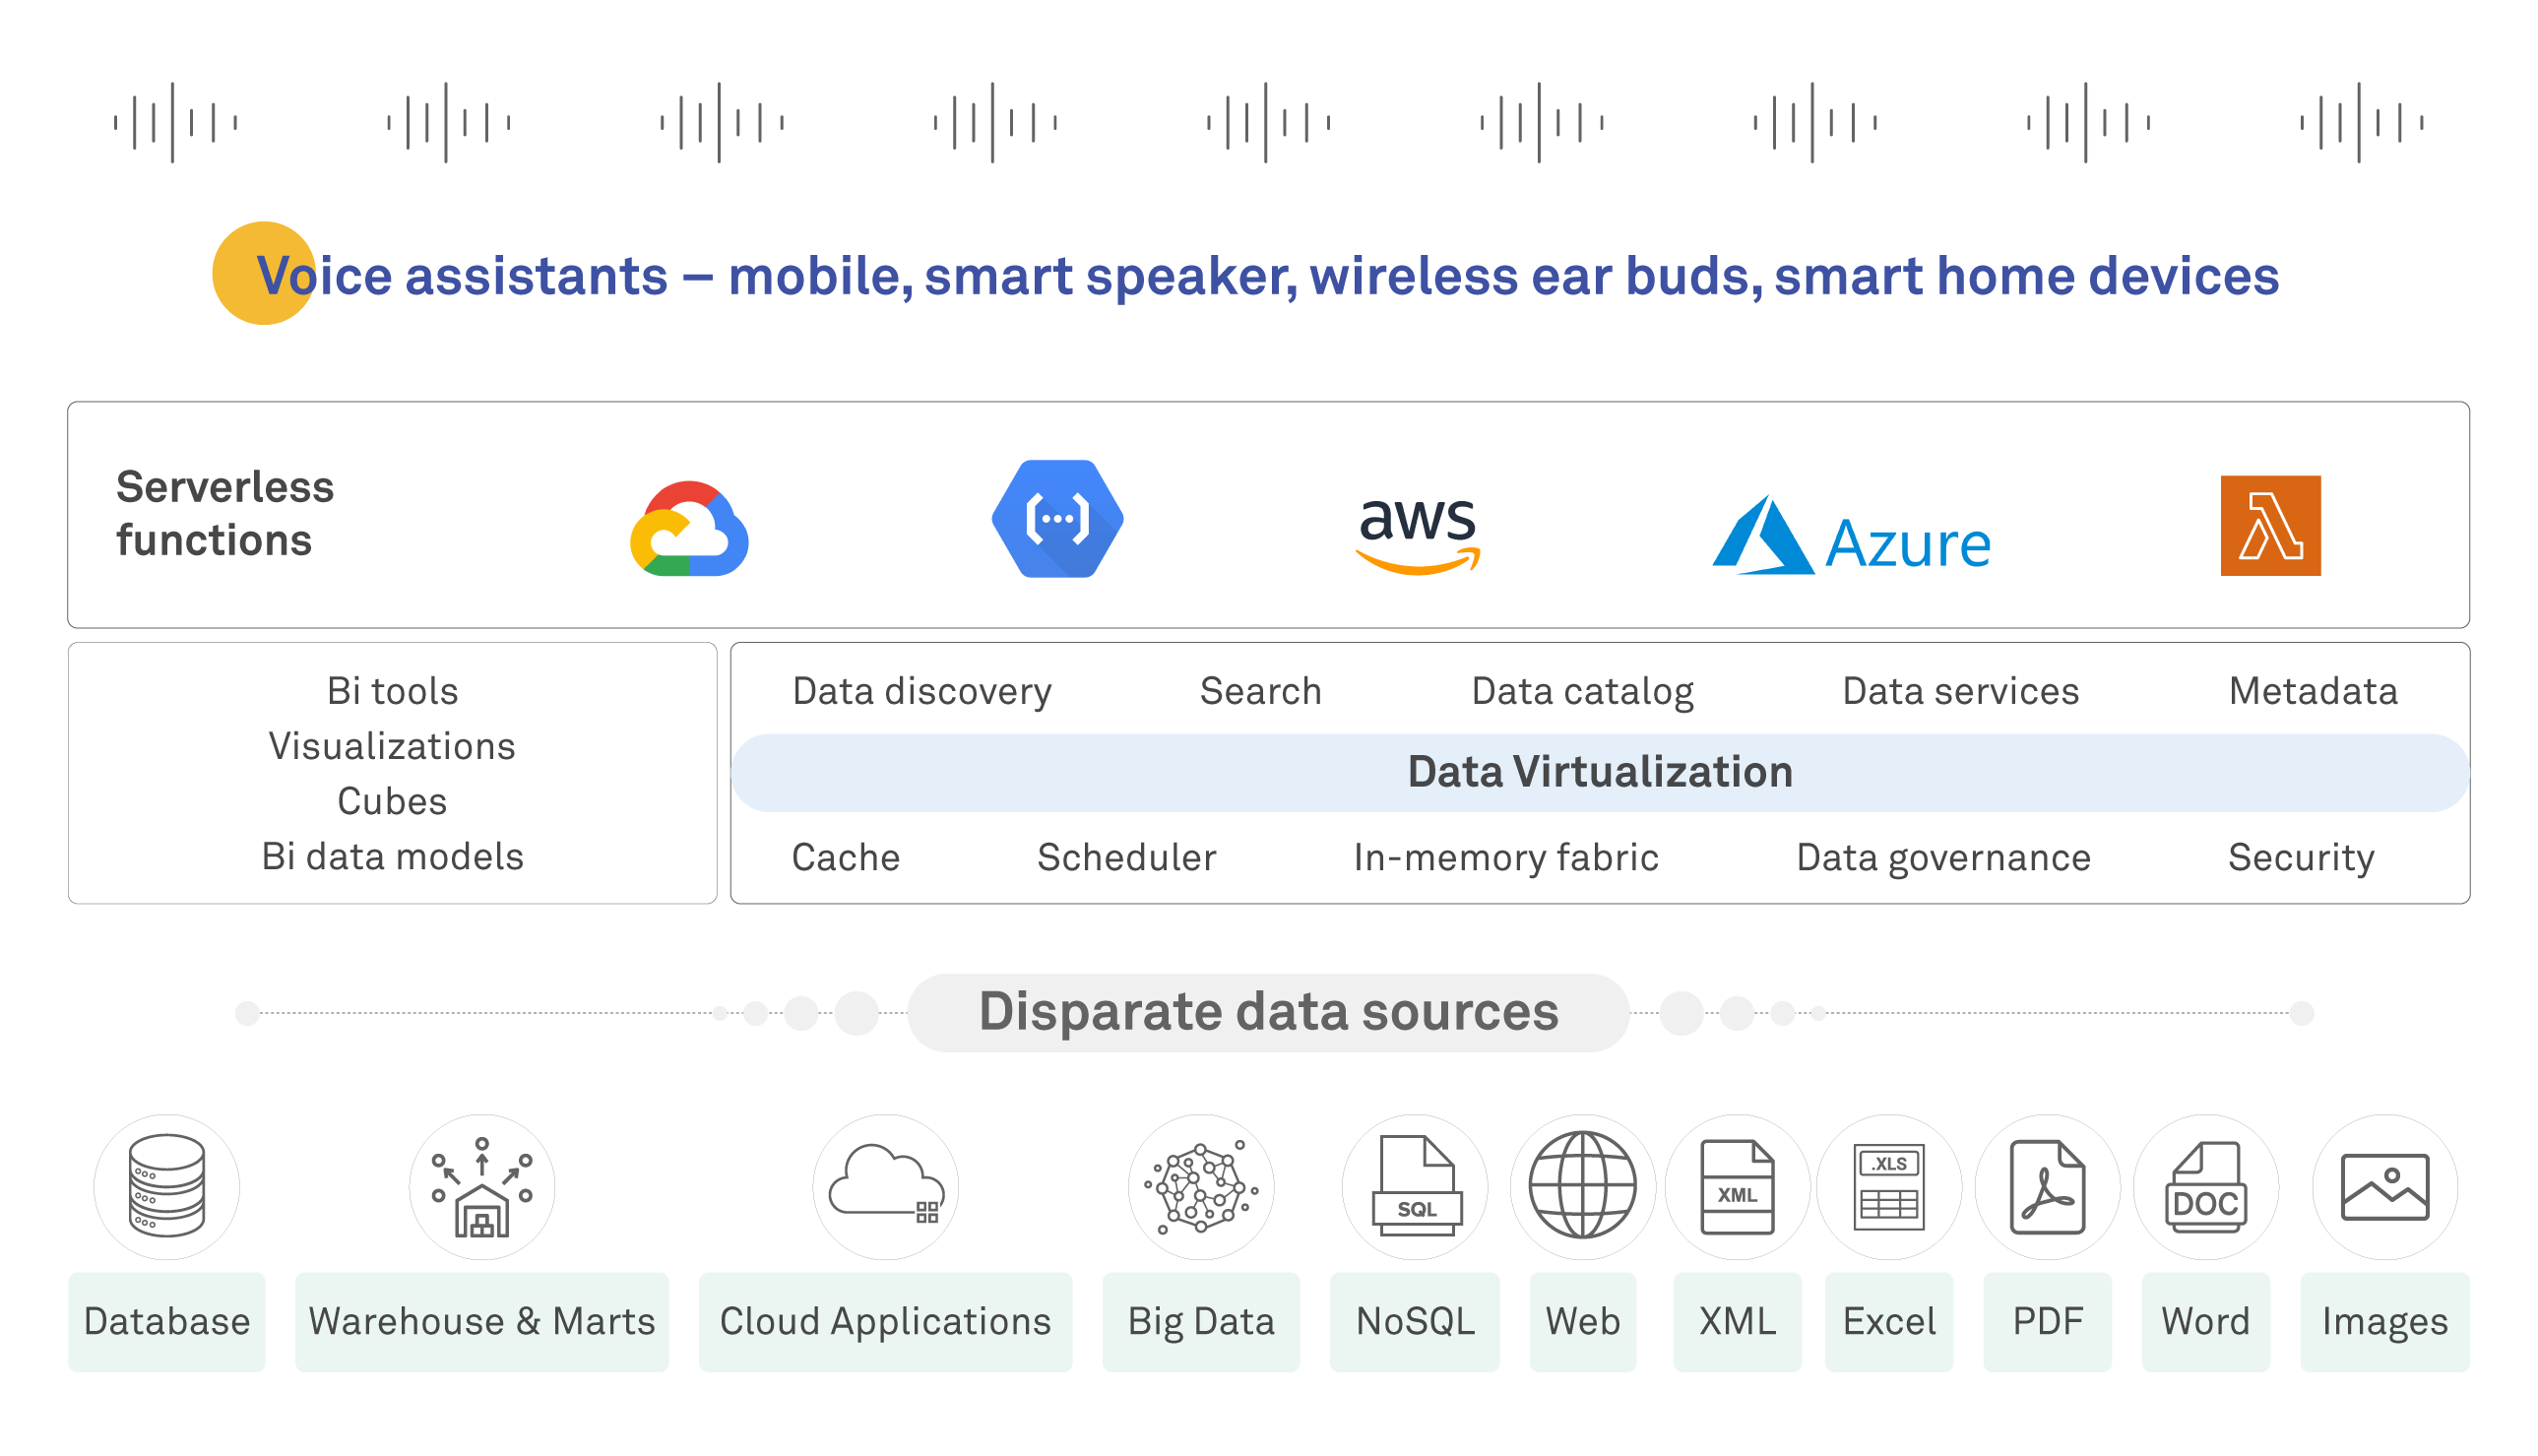Screen dimensions: 2538x1456
Task: Click the Azure logo
Action: [1851, 538]
